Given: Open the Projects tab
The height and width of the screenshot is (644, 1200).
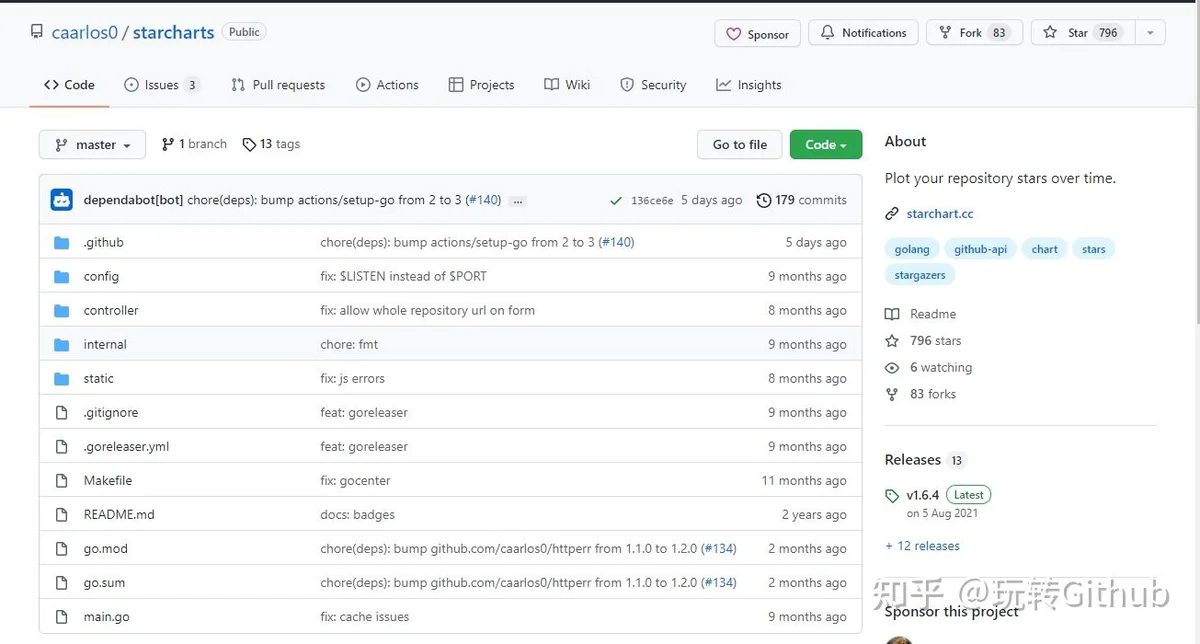Looking at the screenshot, I should point(481,85).
